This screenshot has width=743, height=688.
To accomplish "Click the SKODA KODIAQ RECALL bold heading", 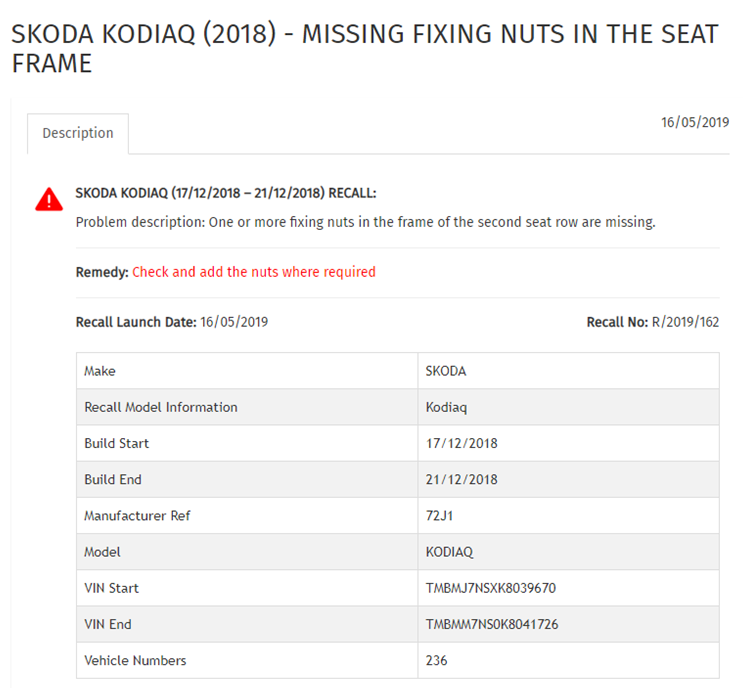I will (226, 193).
